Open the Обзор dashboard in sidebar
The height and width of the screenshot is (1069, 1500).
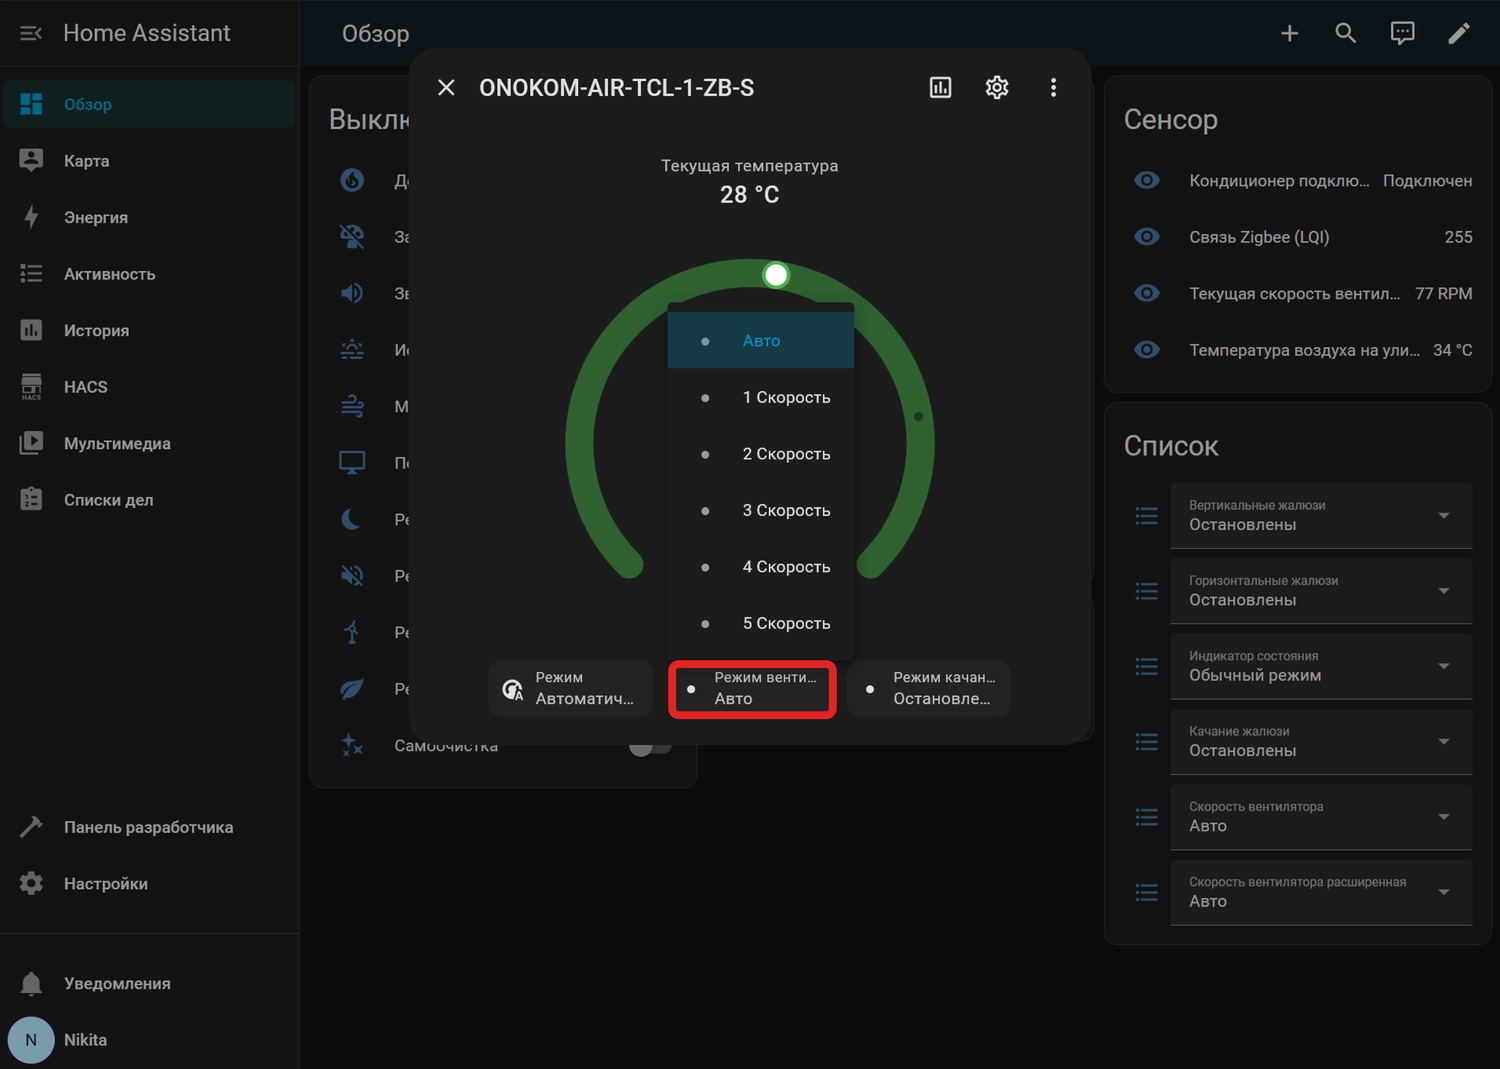(x=149, y=104)
